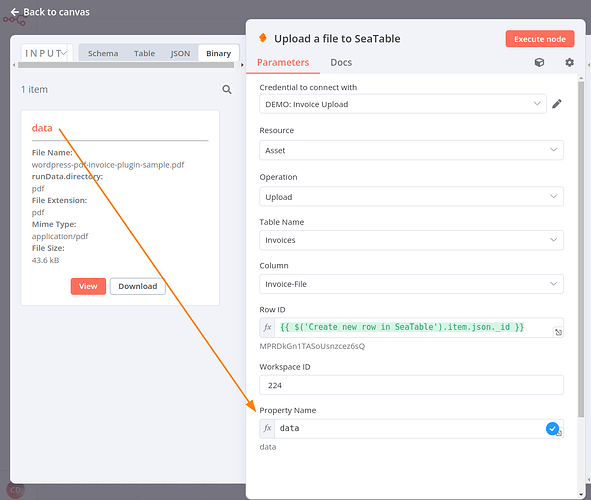Viewport: 591px width, 500px height.
Task: Expand the Credential DEMO: Invoice Upload dropdown
Action: pos(403,104)
